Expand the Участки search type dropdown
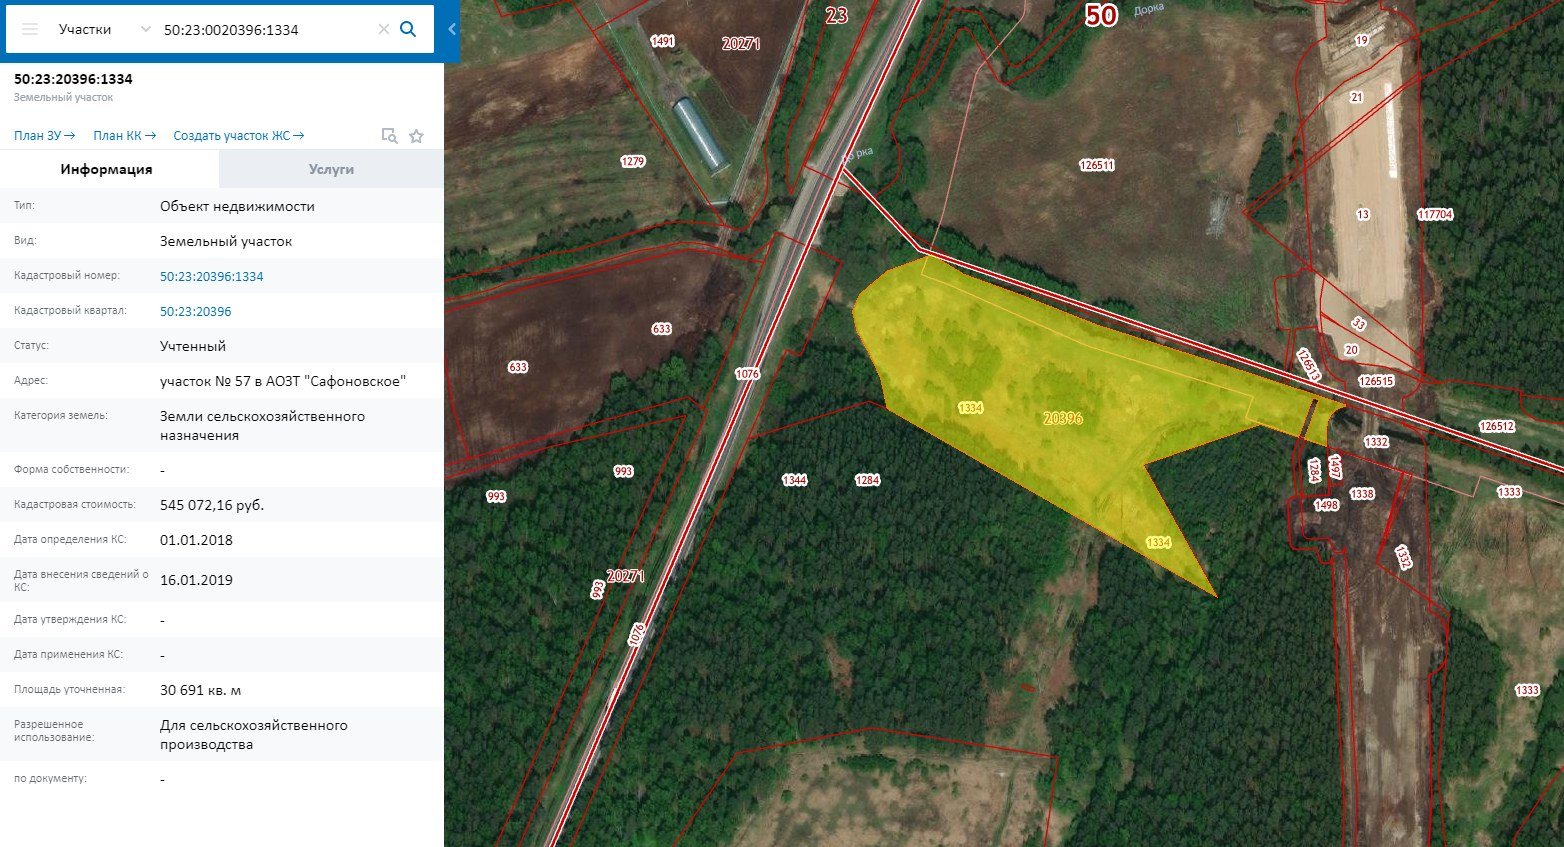The image size is (1564, 847). 146,29
